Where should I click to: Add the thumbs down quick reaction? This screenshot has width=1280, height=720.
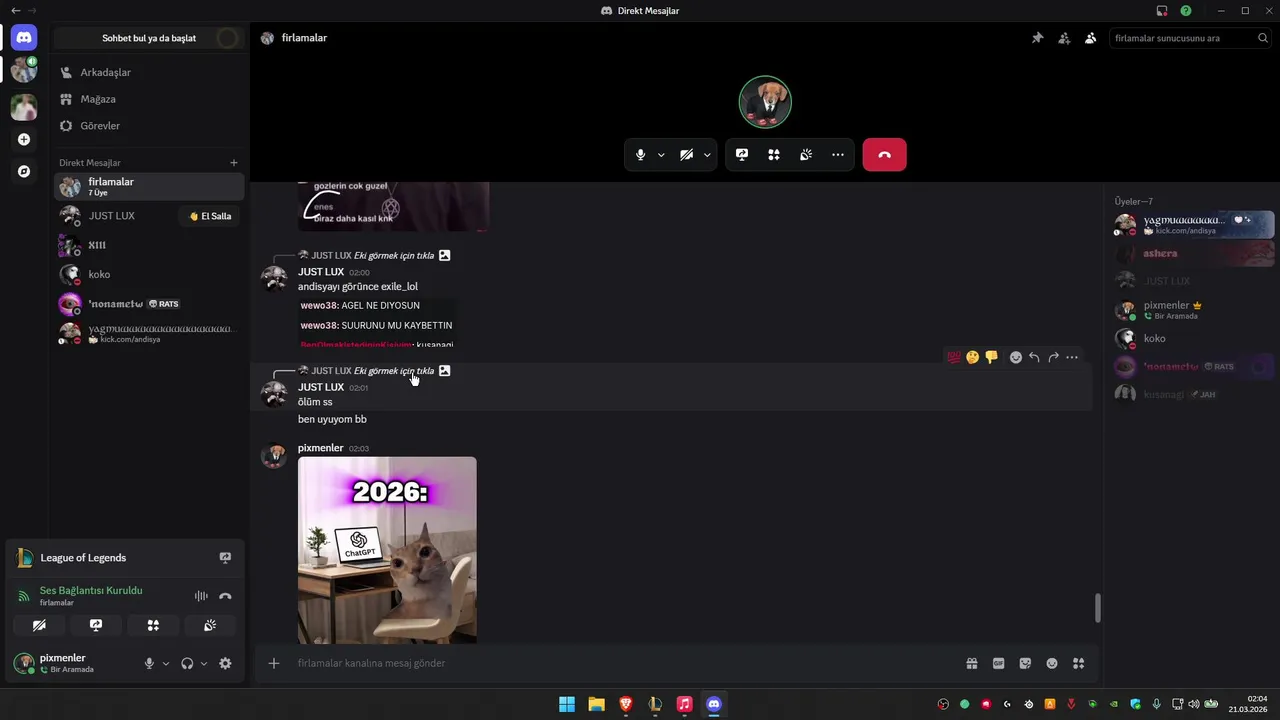point(991,357)
